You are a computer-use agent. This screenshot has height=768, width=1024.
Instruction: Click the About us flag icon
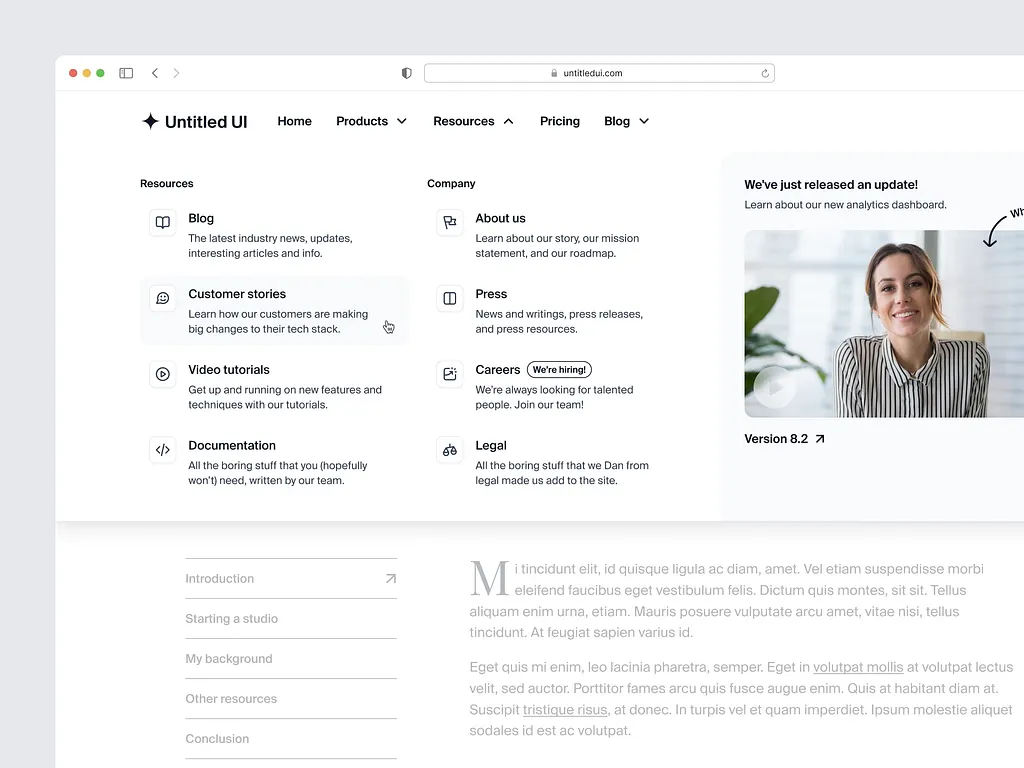(450, 222)
